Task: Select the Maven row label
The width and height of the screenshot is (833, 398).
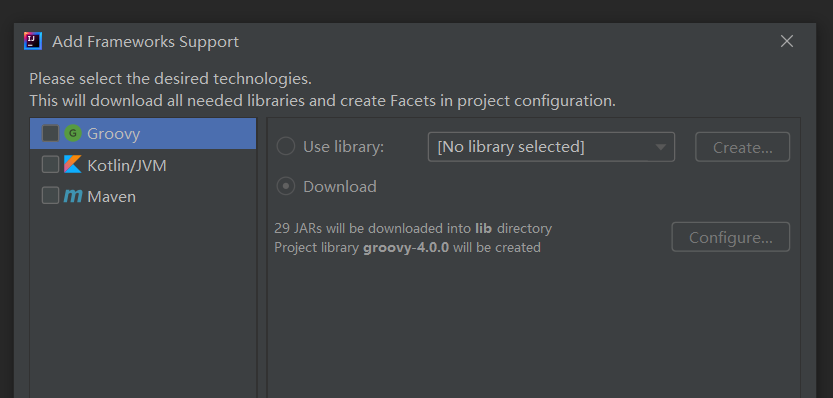Action: pos(112,197)
